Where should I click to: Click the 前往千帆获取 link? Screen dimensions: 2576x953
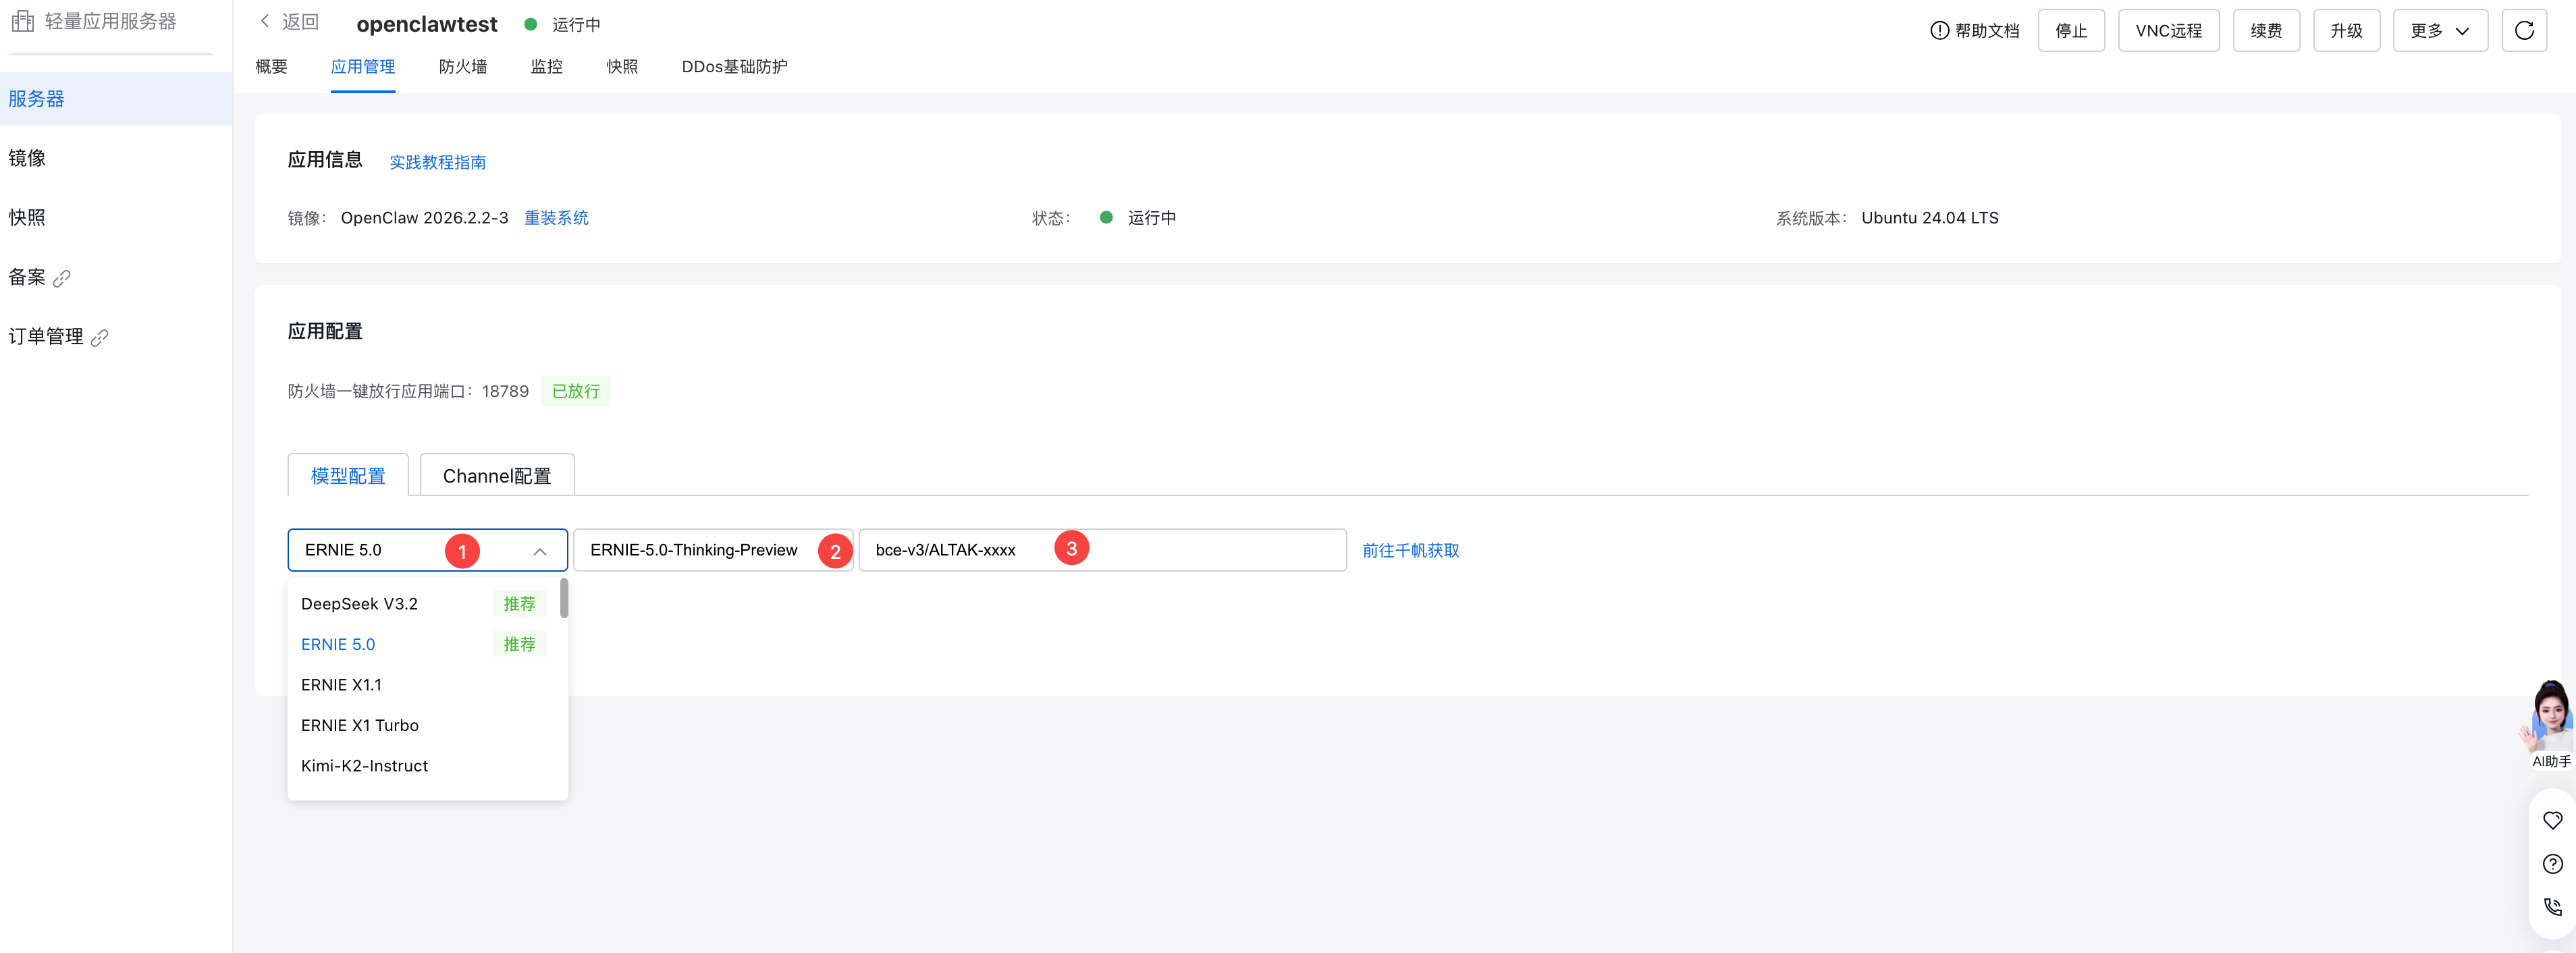coord(1410,551)
